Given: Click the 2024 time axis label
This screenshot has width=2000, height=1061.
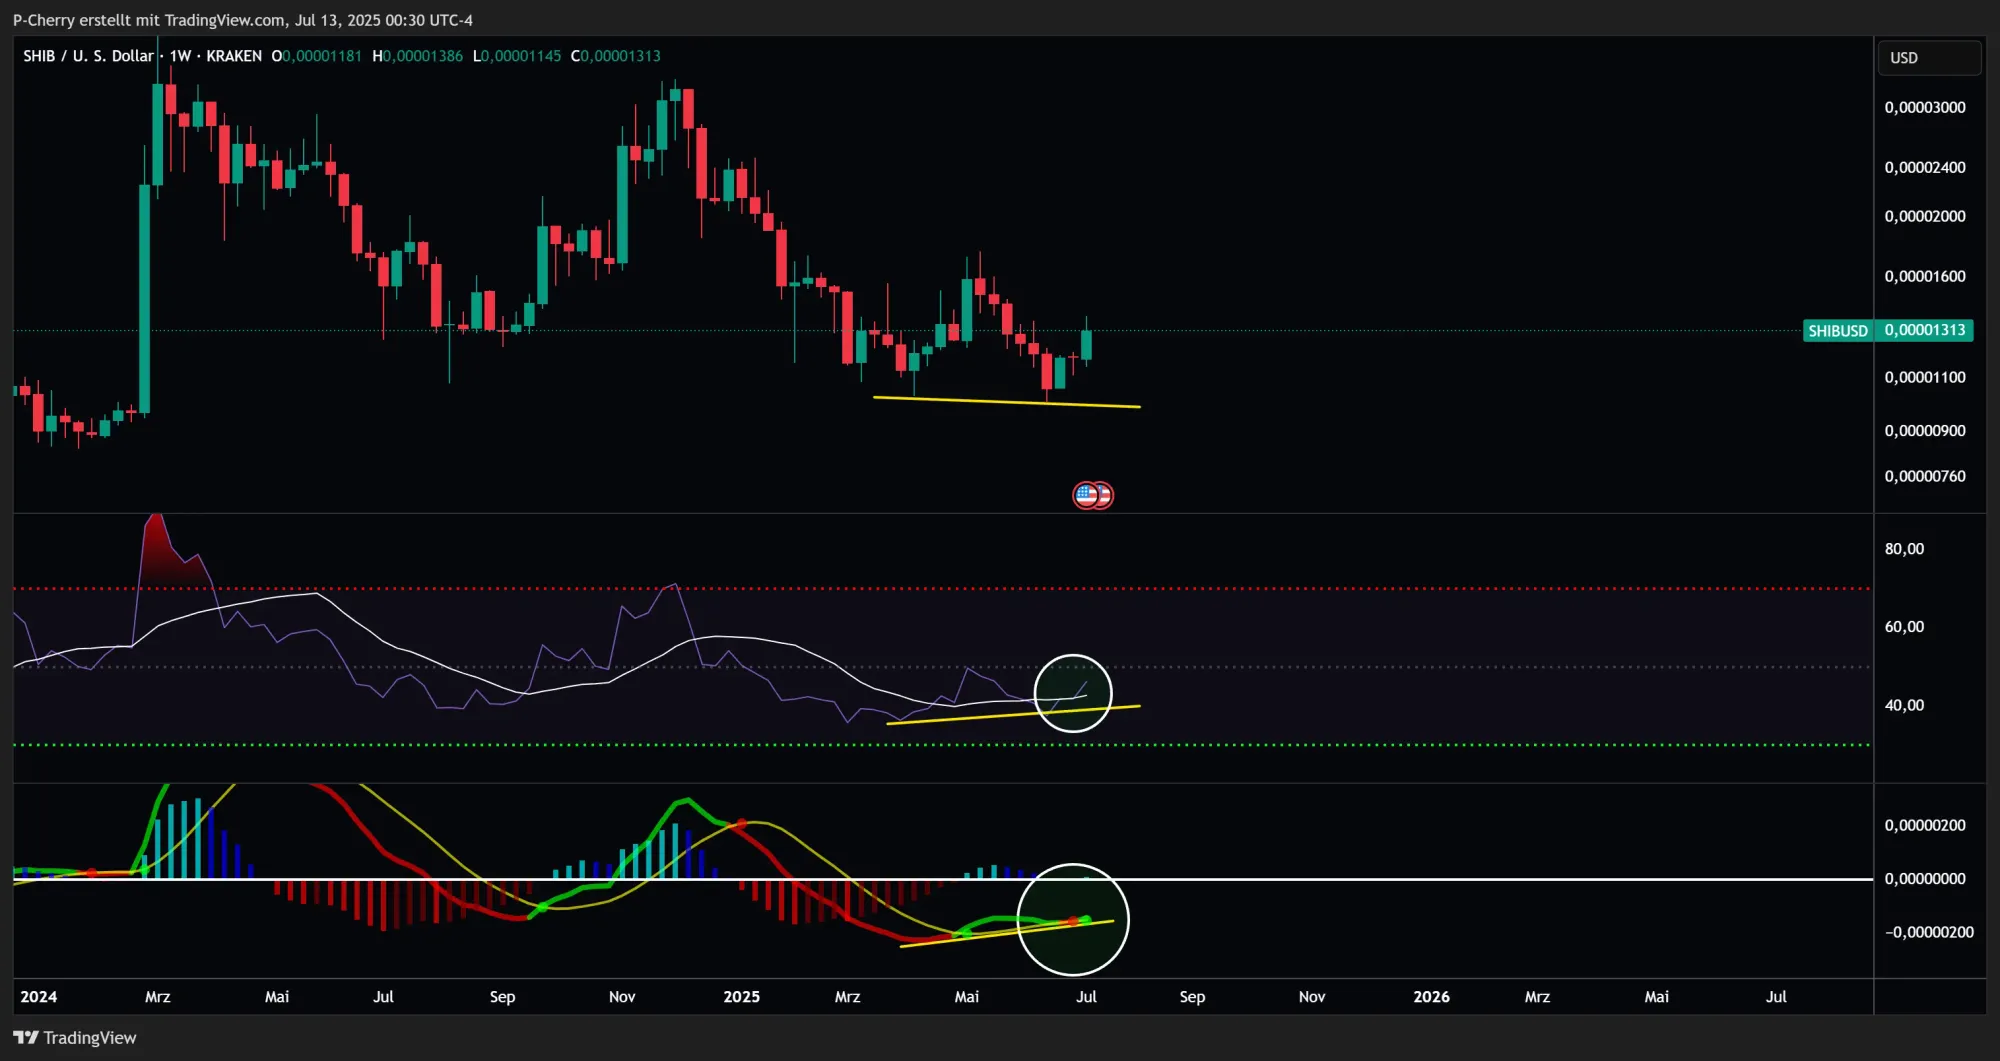Looking at the screenshot, I should pos(39,996).
